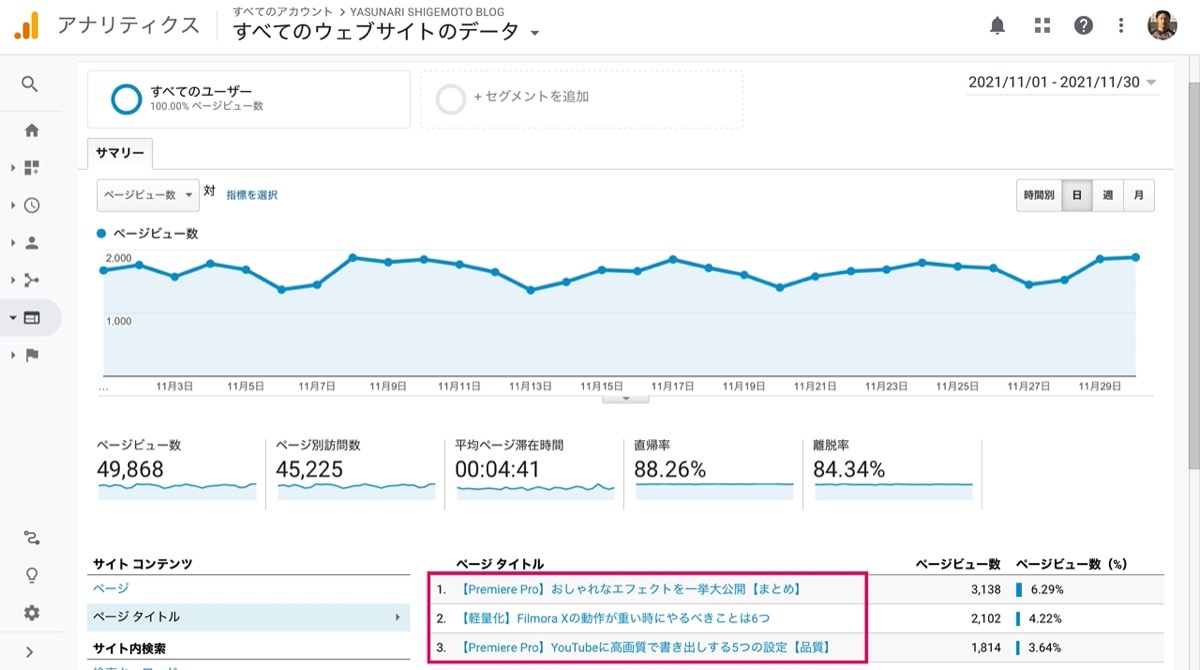Open 【Premiere Pro】YouTubeに高画質 page title link
Screen dimensions: 1200x670
(x=647, y=646)
